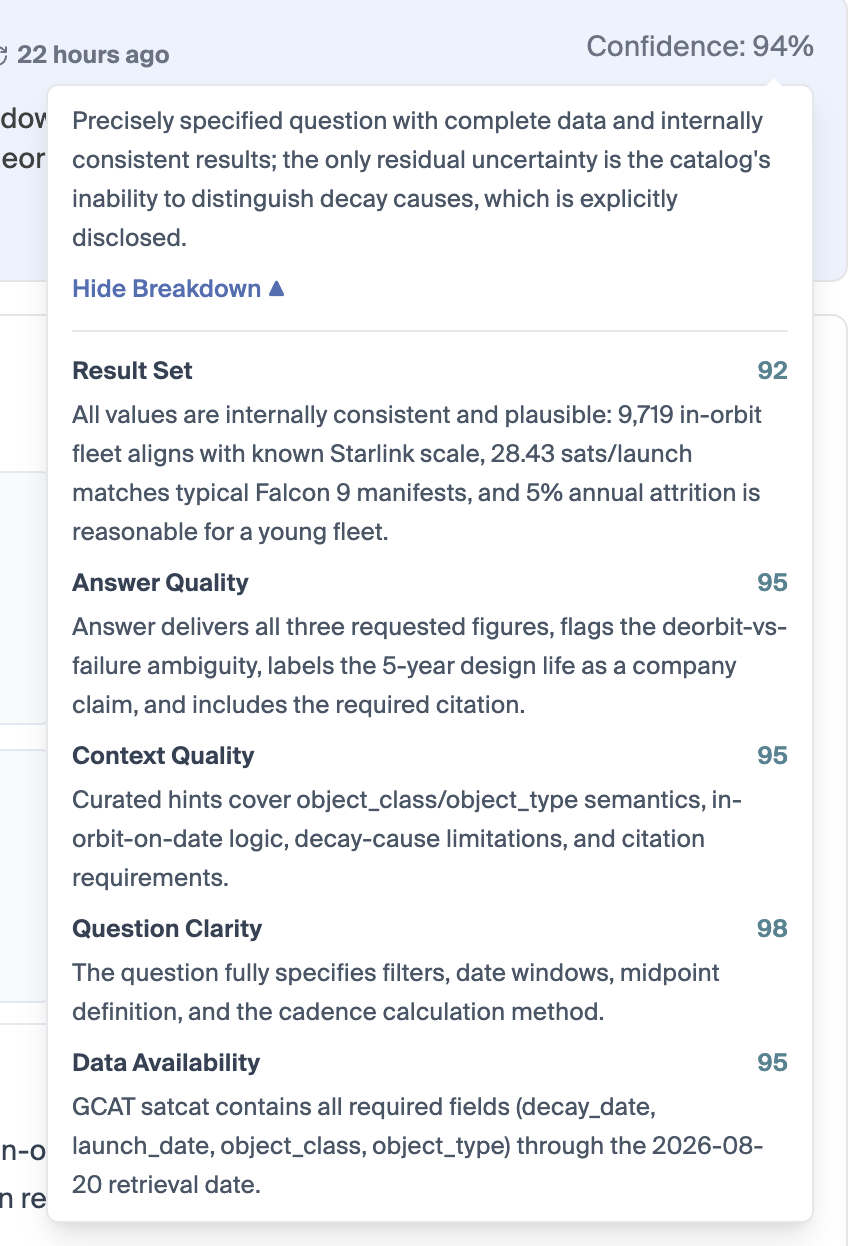Collapse the panel via Hide Breakdown link
The width and height of the screenshot is (850, 1246).
click(178, 289)
